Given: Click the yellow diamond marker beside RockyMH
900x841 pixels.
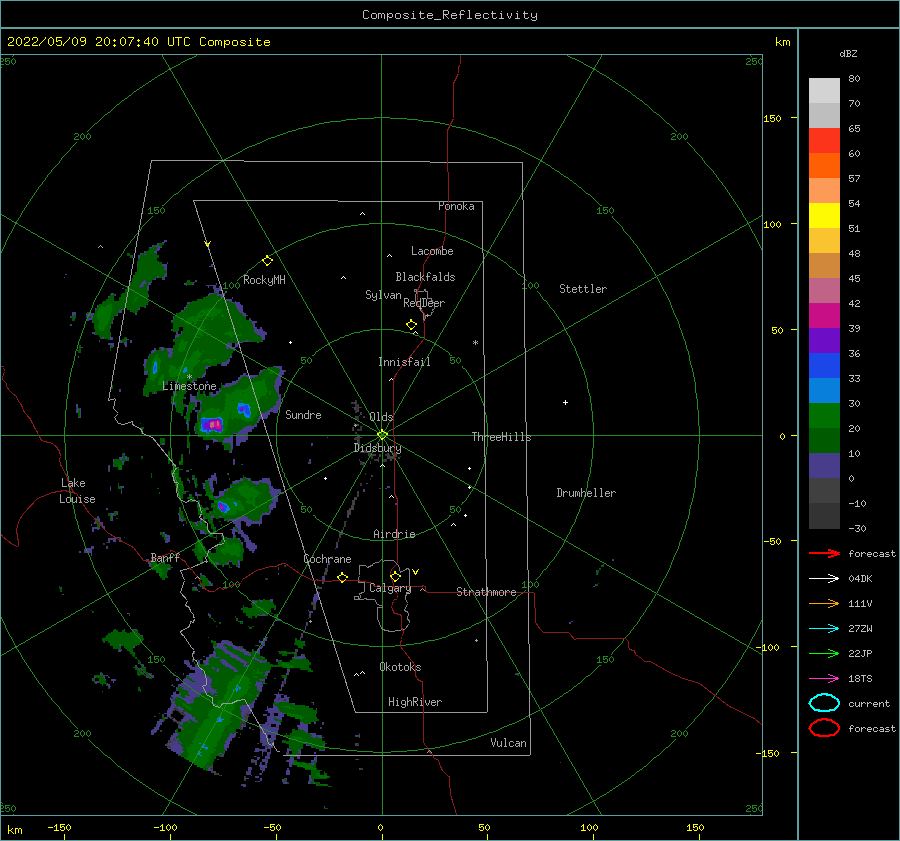Looking at the screenshot, I should 267,261.
